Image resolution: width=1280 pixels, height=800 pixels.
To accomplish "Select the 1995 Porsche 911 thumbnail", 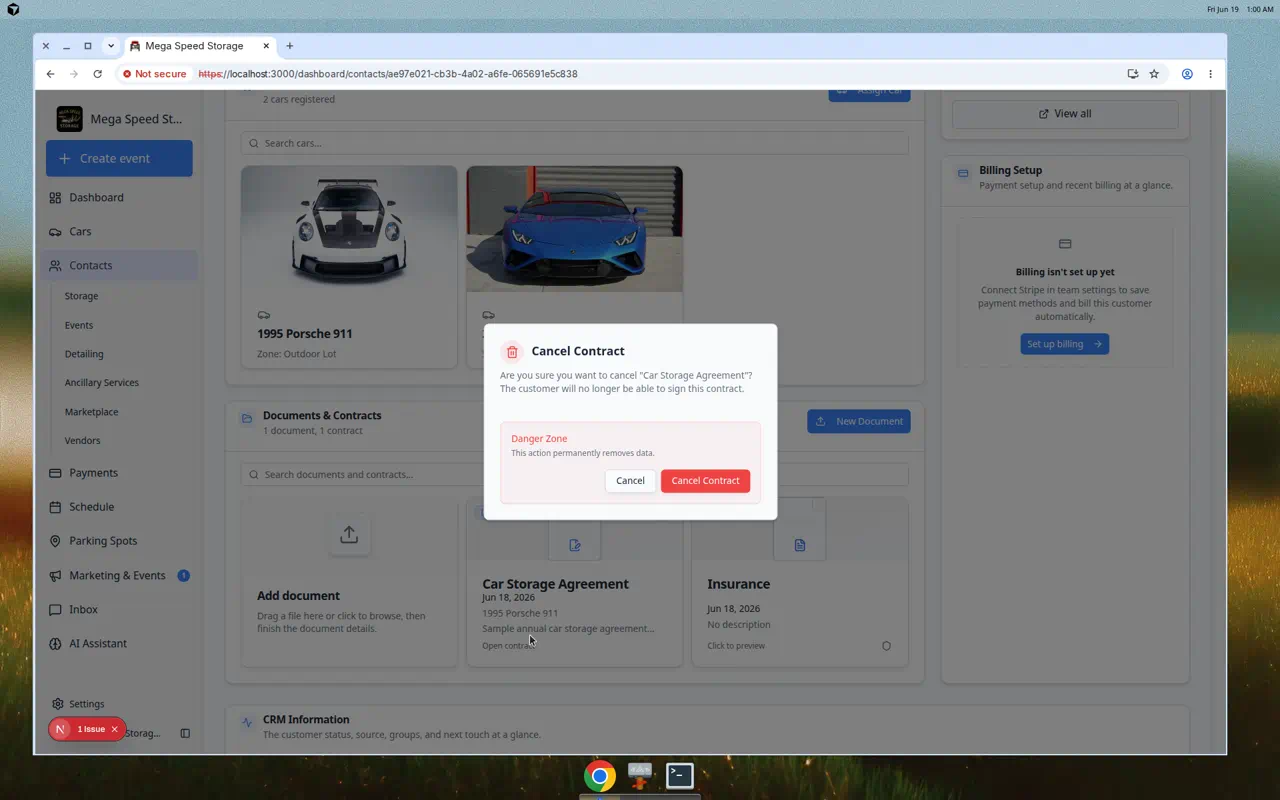I will coord(349,229).
